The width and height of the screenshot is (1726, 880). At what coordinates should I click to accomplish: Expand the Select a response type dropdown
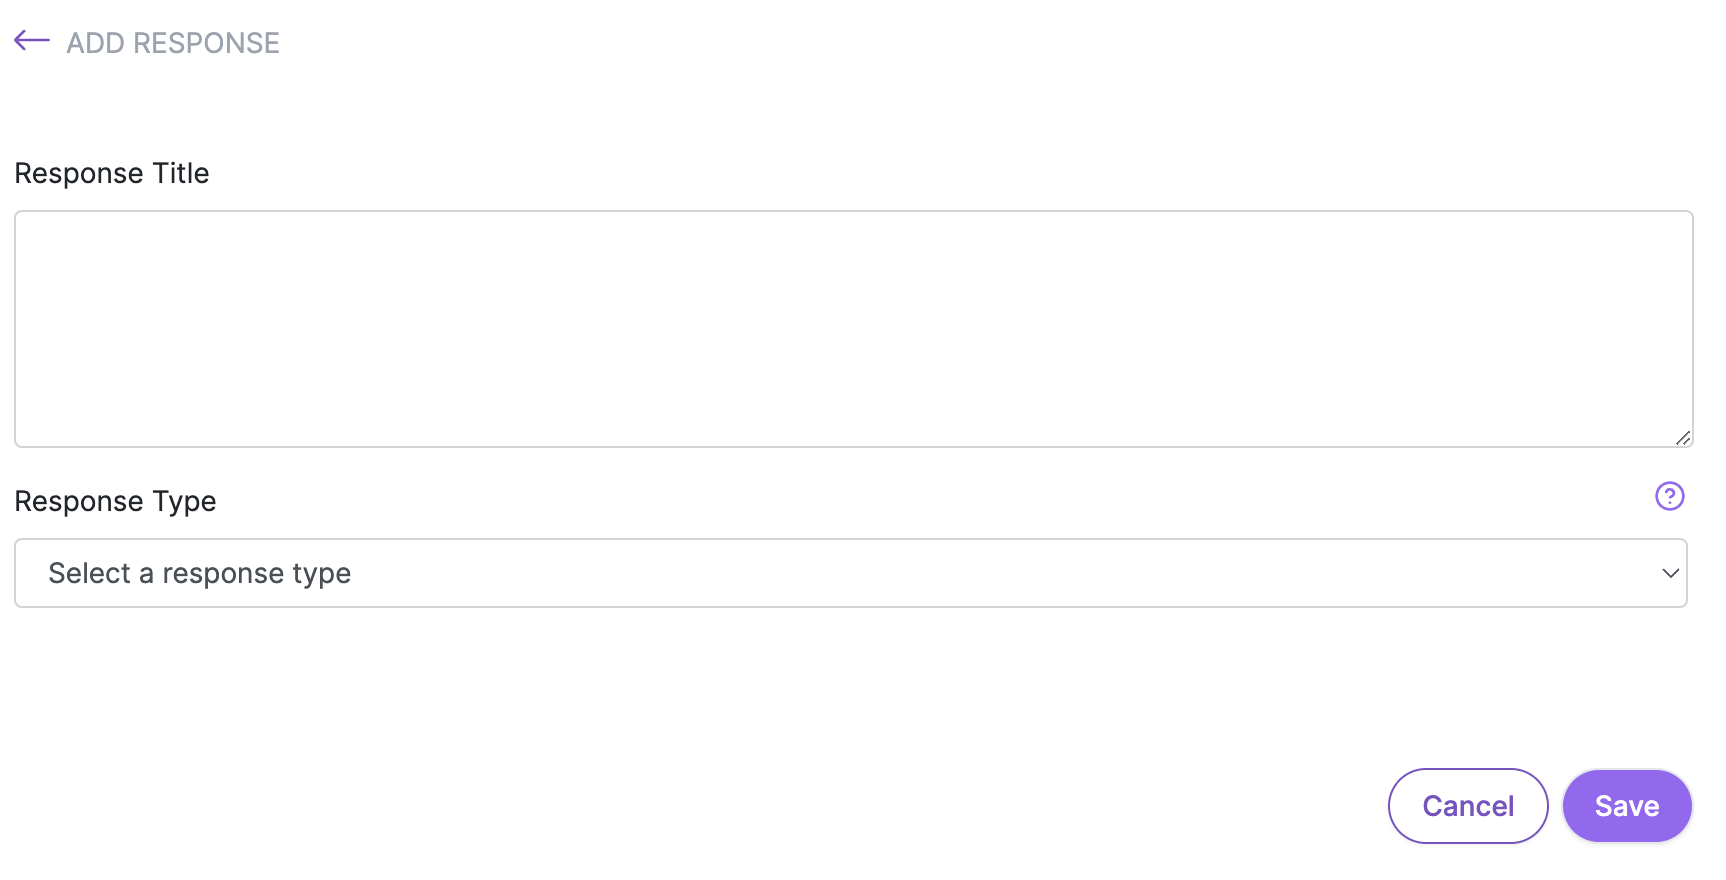pyautogui.click(x=851, y=573)
